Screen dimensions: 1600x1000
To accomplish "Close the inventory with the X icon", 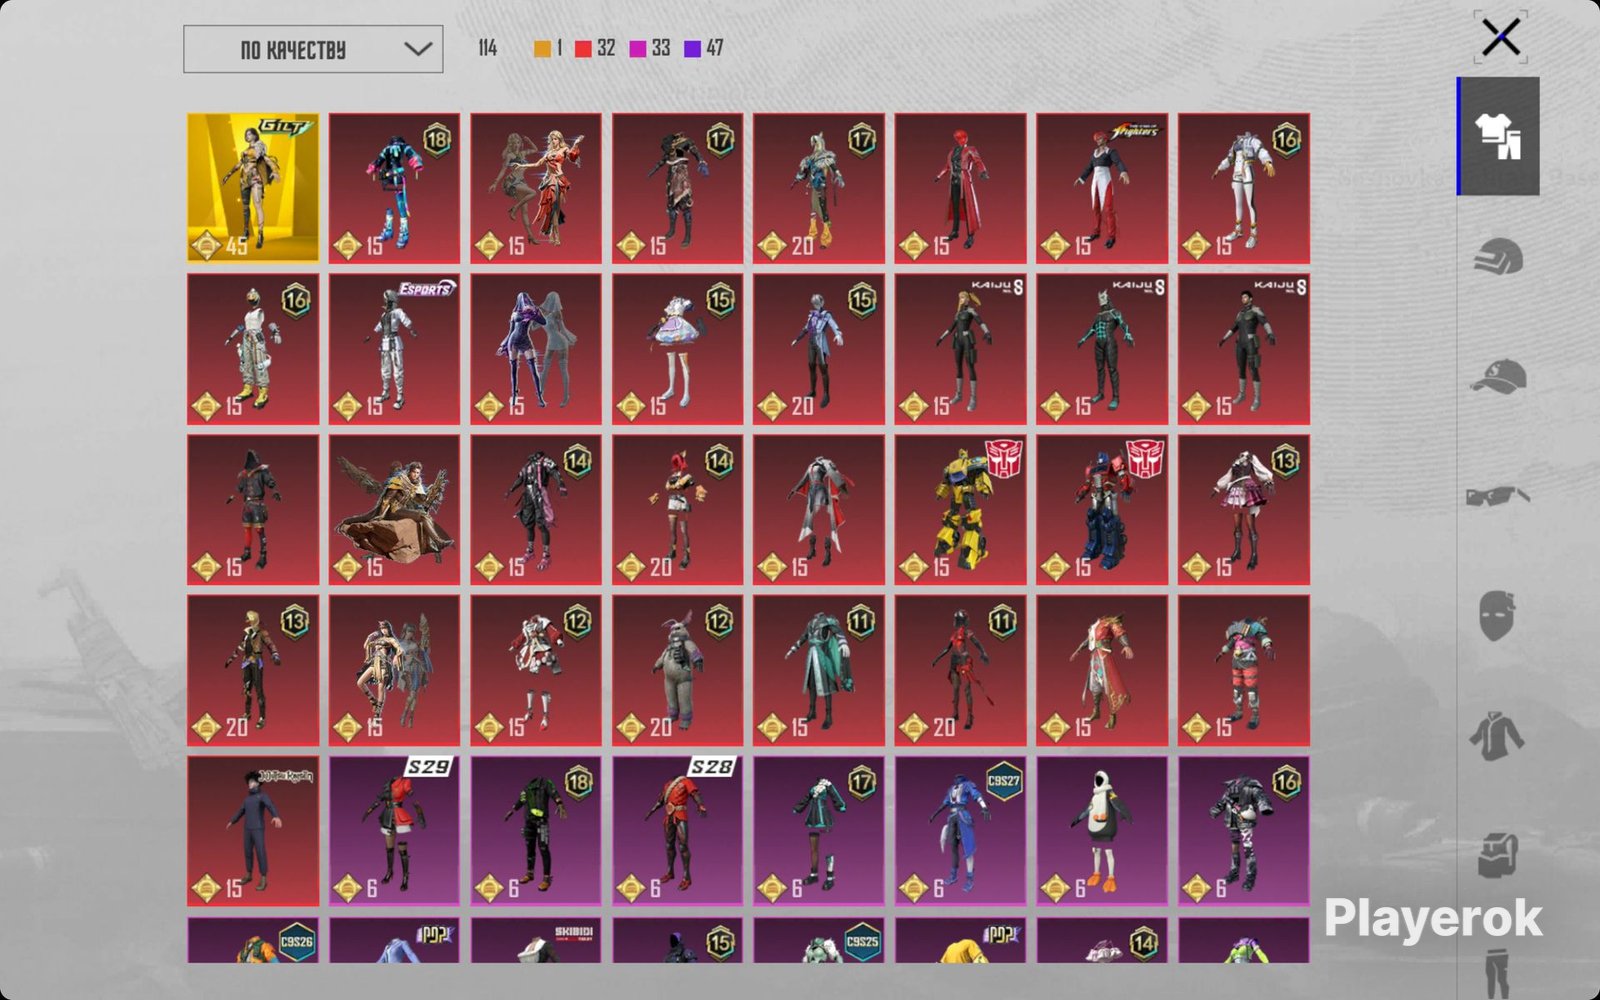I will pos(1501,38).
